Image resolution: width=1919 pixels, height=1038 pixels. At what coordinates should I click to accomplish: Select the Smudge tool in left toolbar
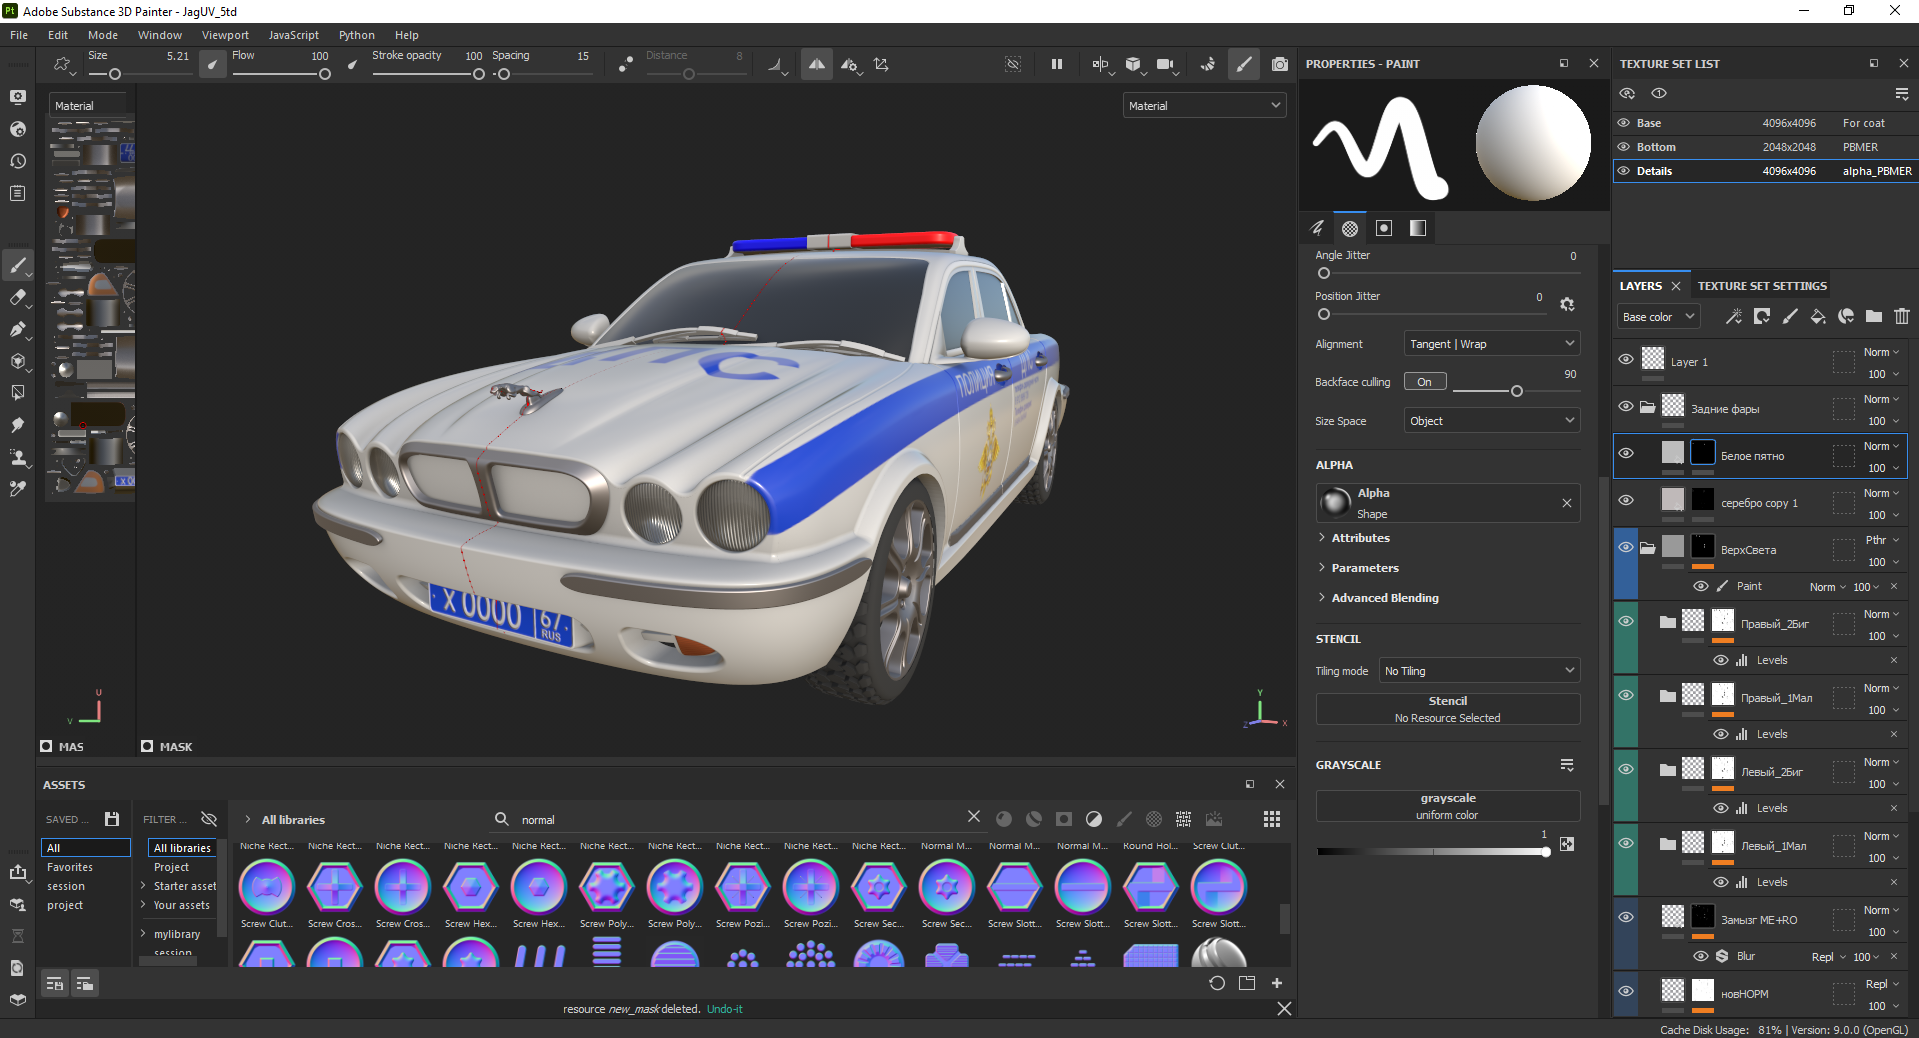[x=18, y=425]
